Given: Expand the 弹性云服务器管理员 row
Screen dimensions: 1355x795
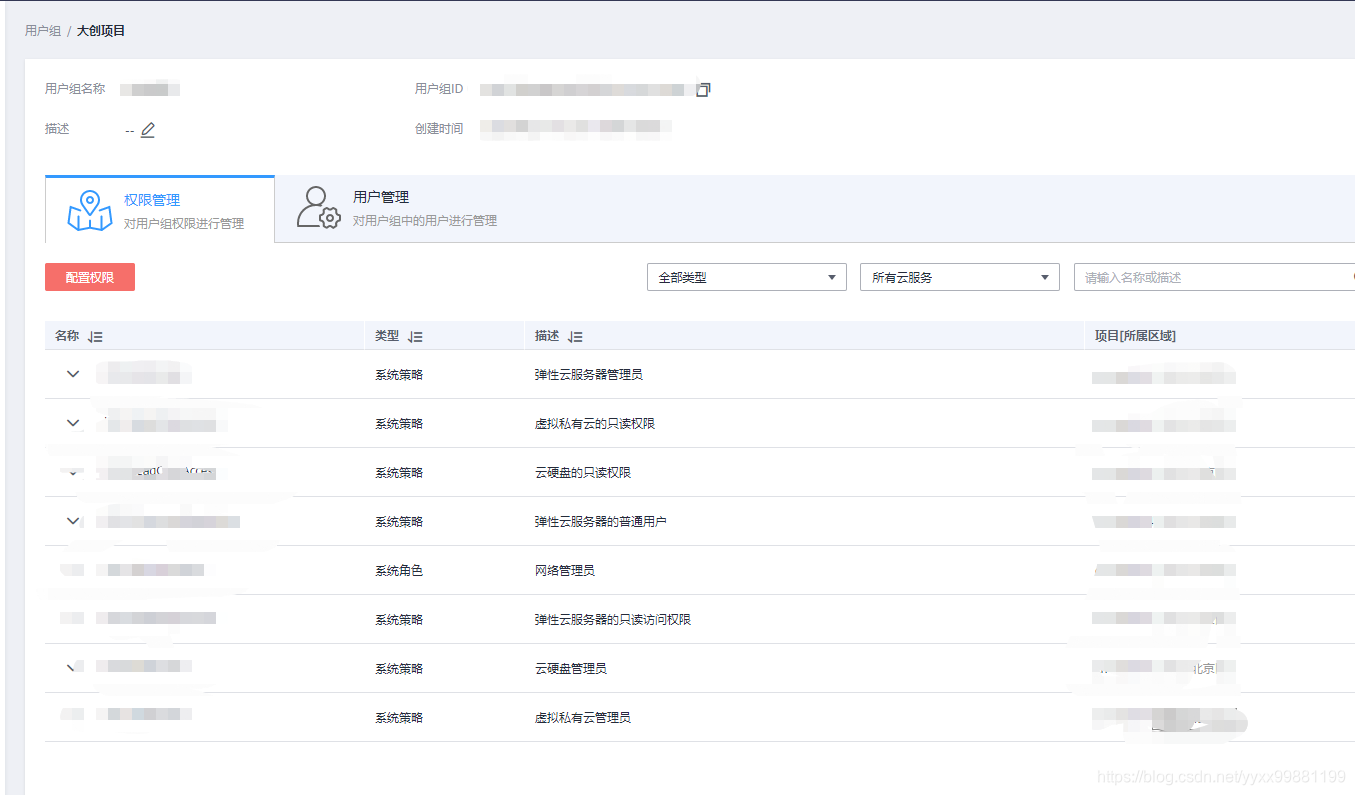Looking at the screenshot, I should click(x=73, y=374).
